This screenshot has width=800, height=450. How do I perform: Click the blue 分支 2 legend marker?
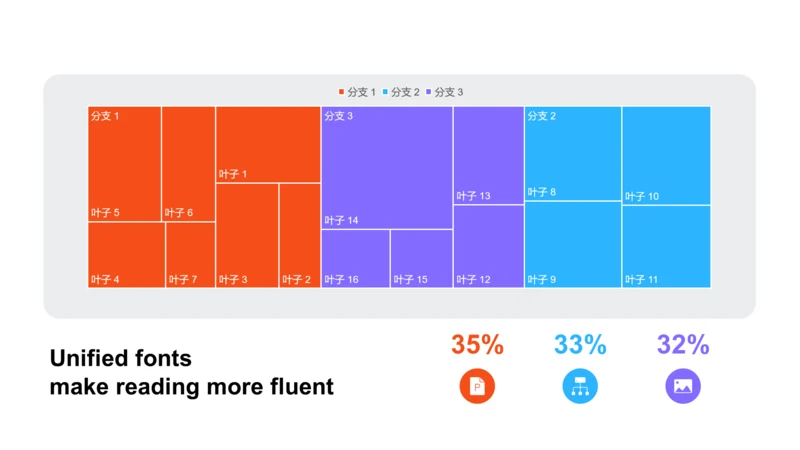pos(385,92)
